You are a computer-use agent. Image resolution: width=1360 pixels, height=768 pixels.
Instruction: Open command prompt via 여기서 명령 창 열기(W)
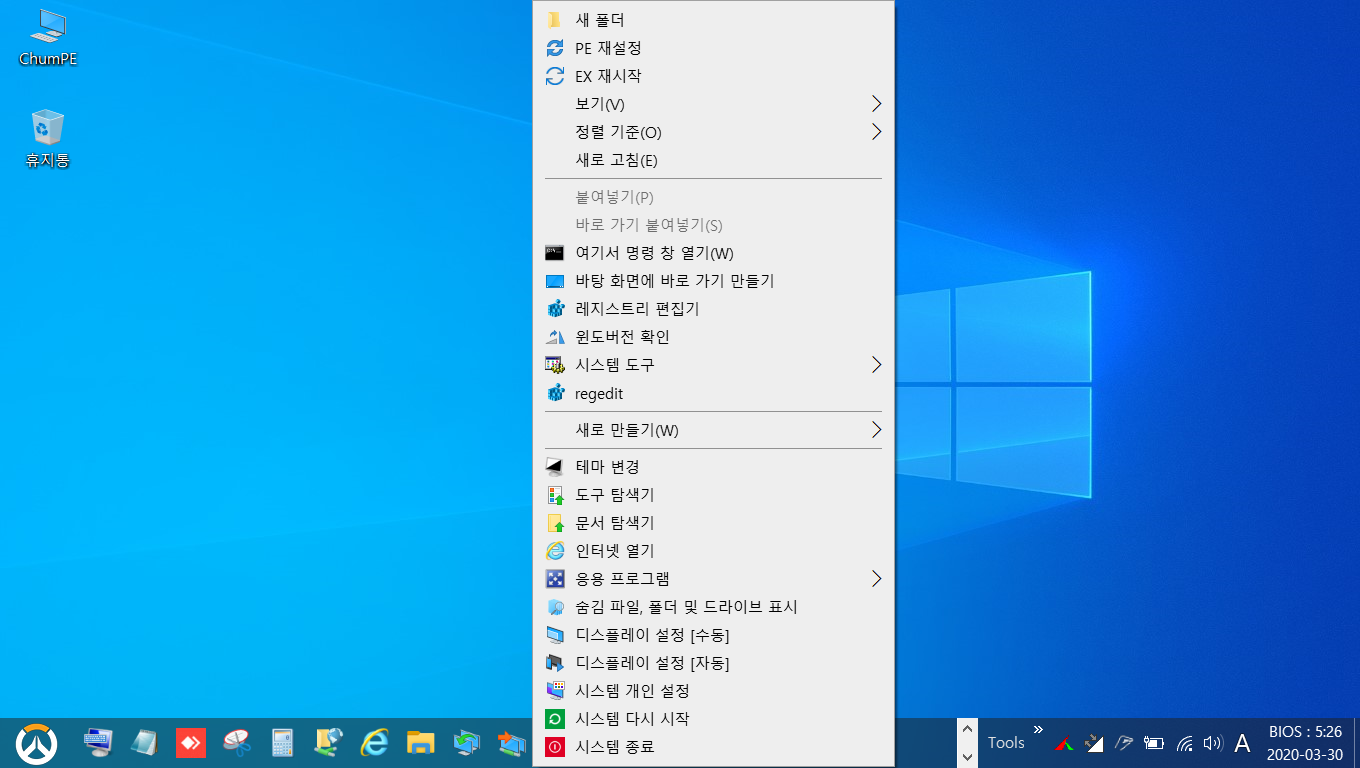712,253
